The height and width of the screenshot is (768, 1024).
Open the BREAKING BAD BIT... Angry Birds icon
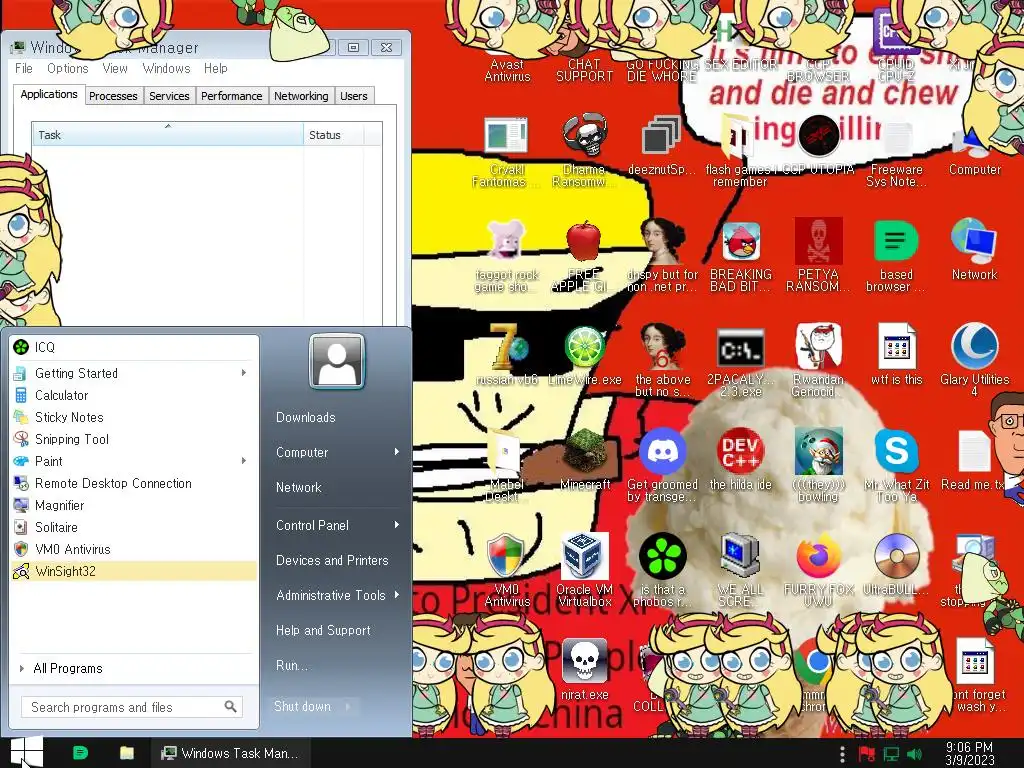[x=741, y=257]
